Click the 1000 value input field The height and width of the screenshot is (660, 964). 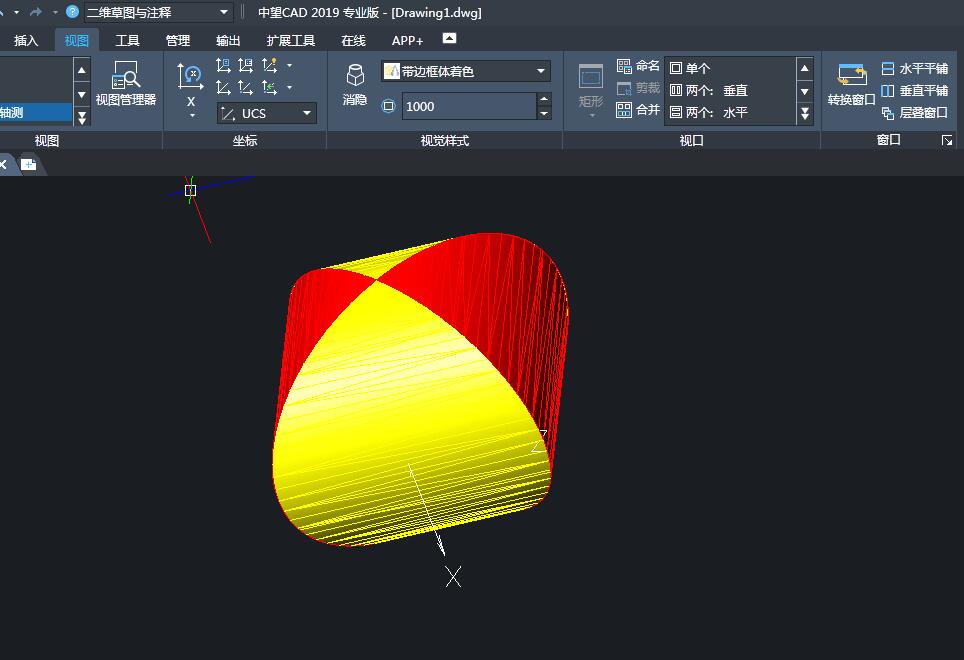468,106
